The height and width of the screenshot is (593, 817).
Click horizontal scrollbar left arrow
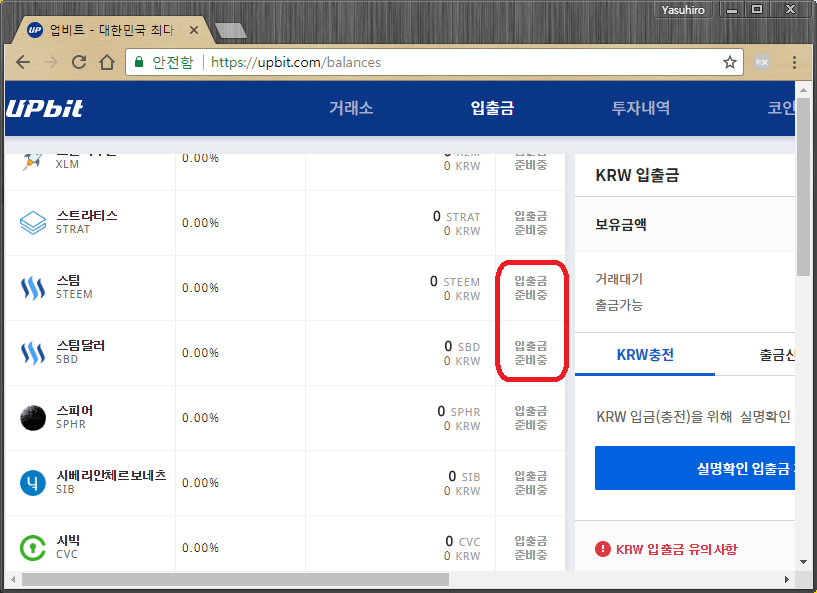coord(13,579)
